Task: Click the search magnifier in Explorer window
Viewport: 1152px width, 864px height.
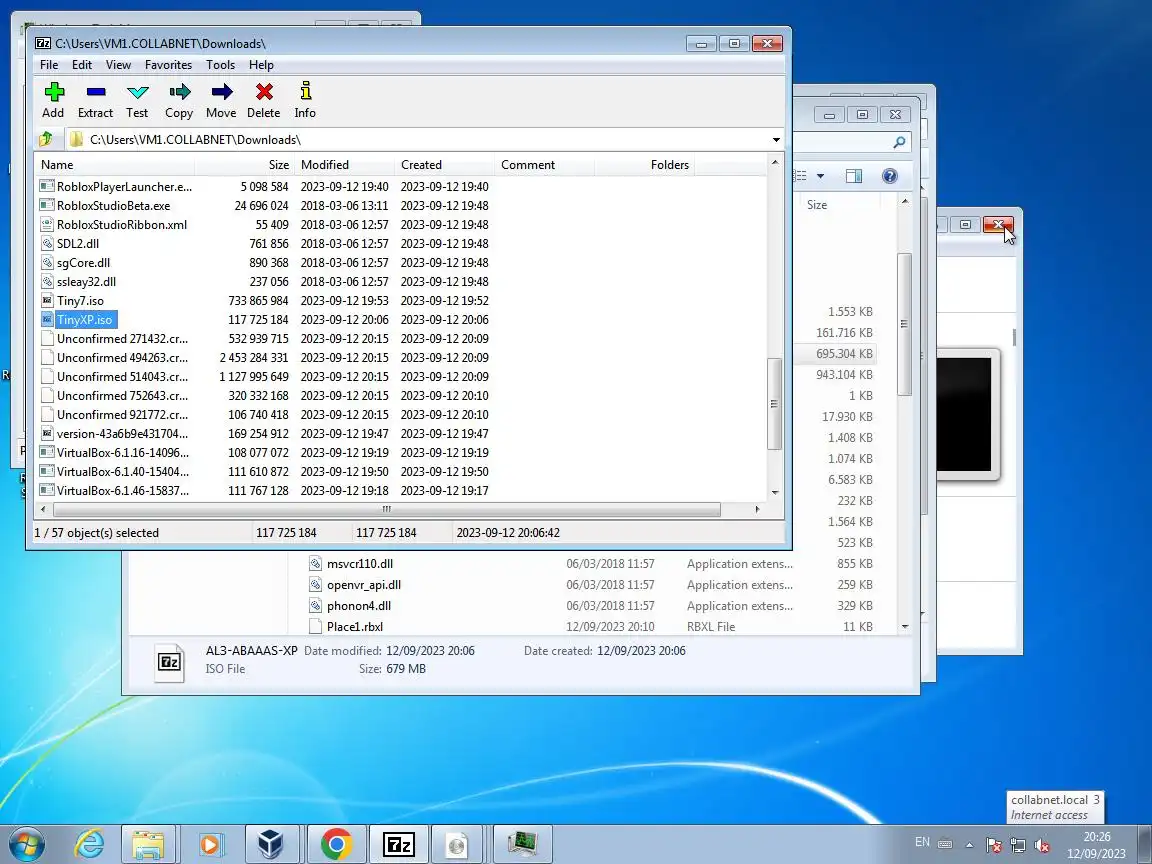Action: (899, 142)
